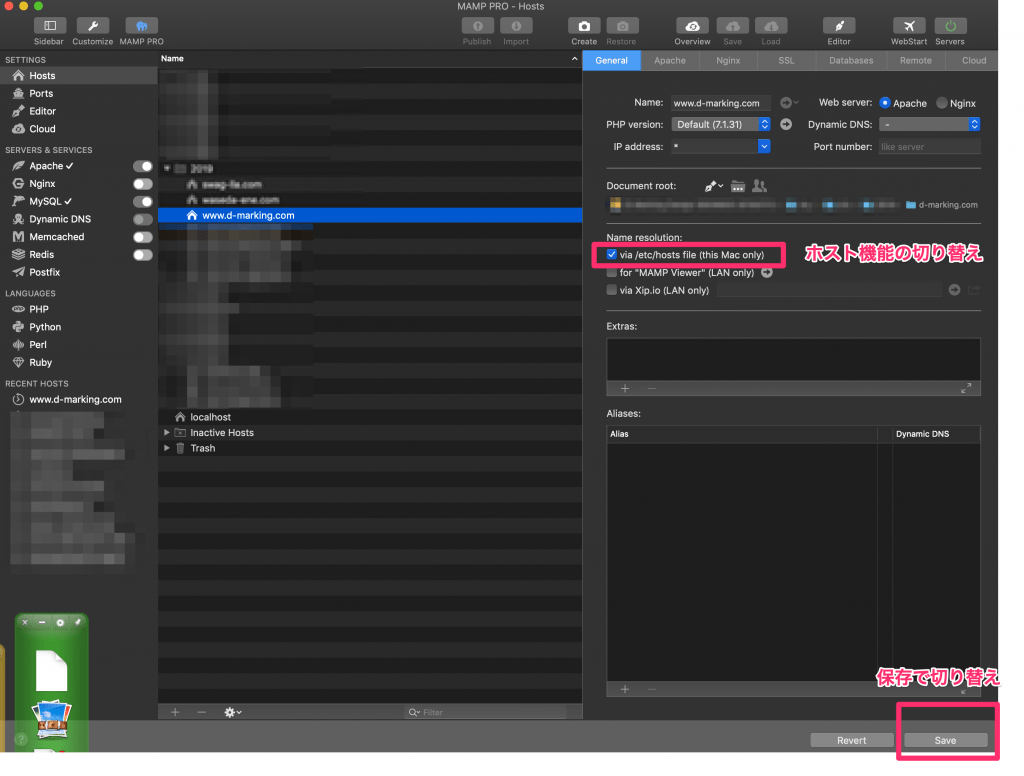Add a new host with plus button
The image size is (1024, 776).
[175, 712]
